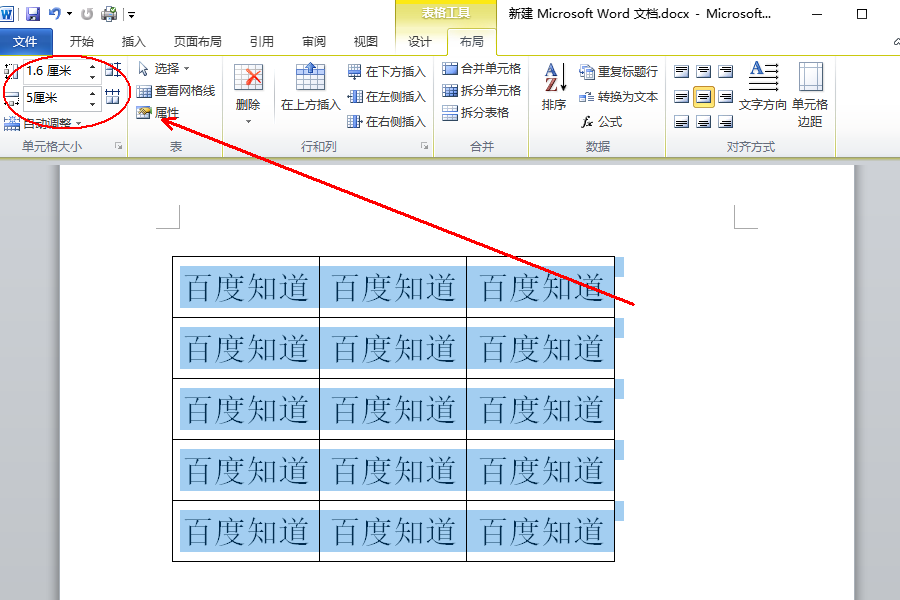Viewport: 900px width, 600px height.
Task: Align cell text top right
Action: point(726,71)
